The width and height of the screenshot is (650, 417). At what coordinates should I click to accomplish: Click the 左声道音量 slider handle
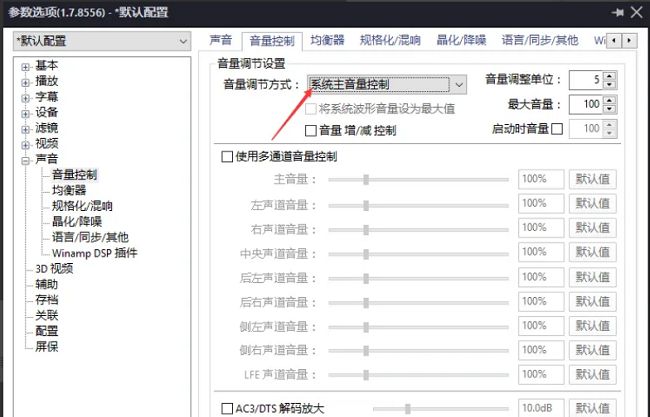[x=366, y=205]
